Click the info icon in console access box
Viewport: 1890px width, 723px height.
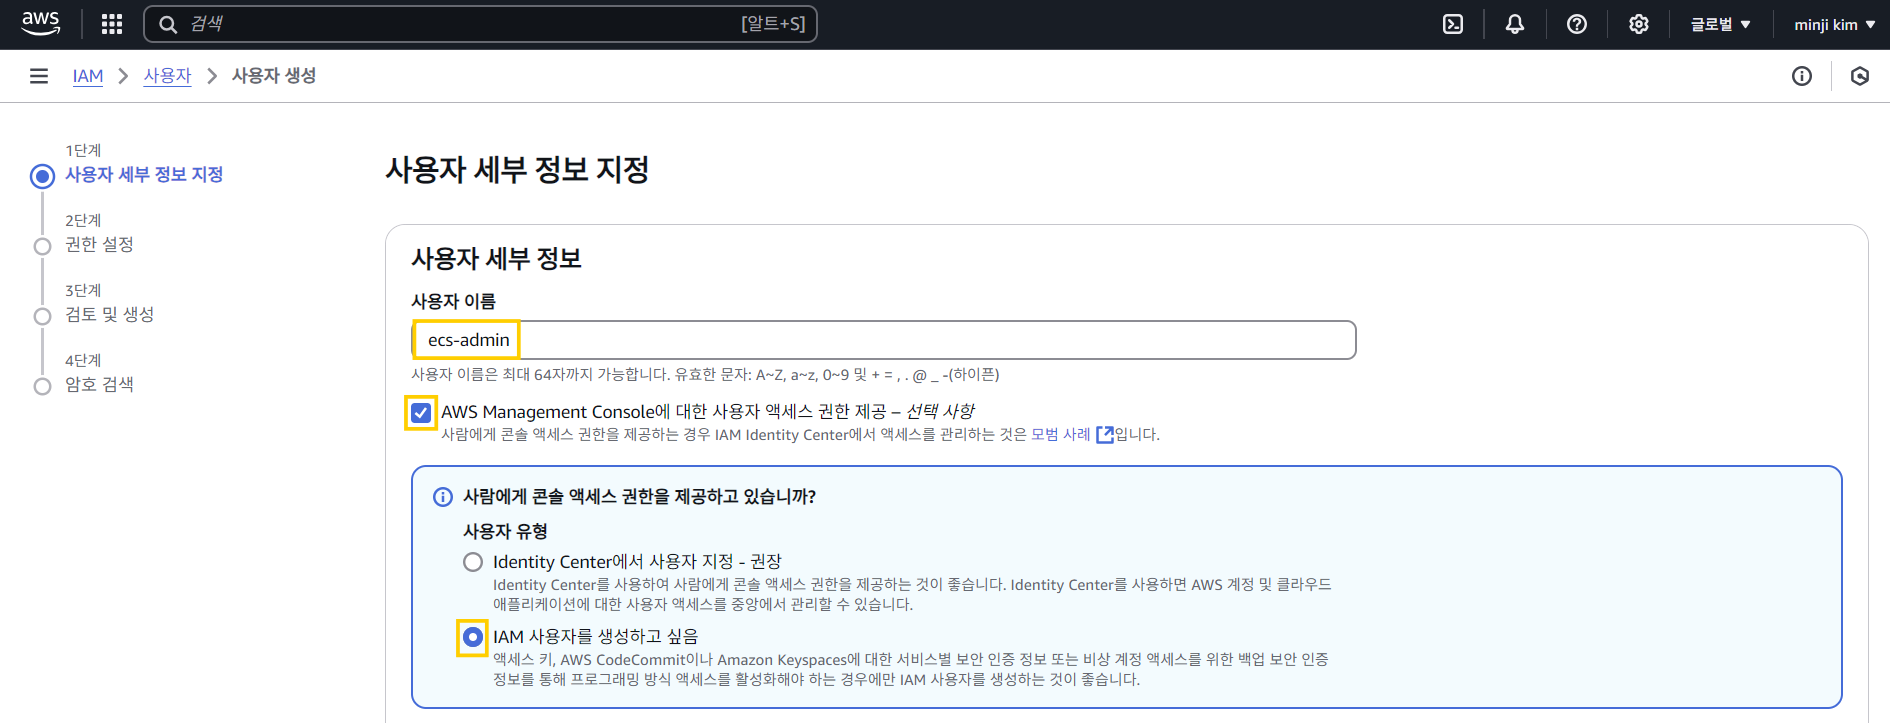pos(442,497)
